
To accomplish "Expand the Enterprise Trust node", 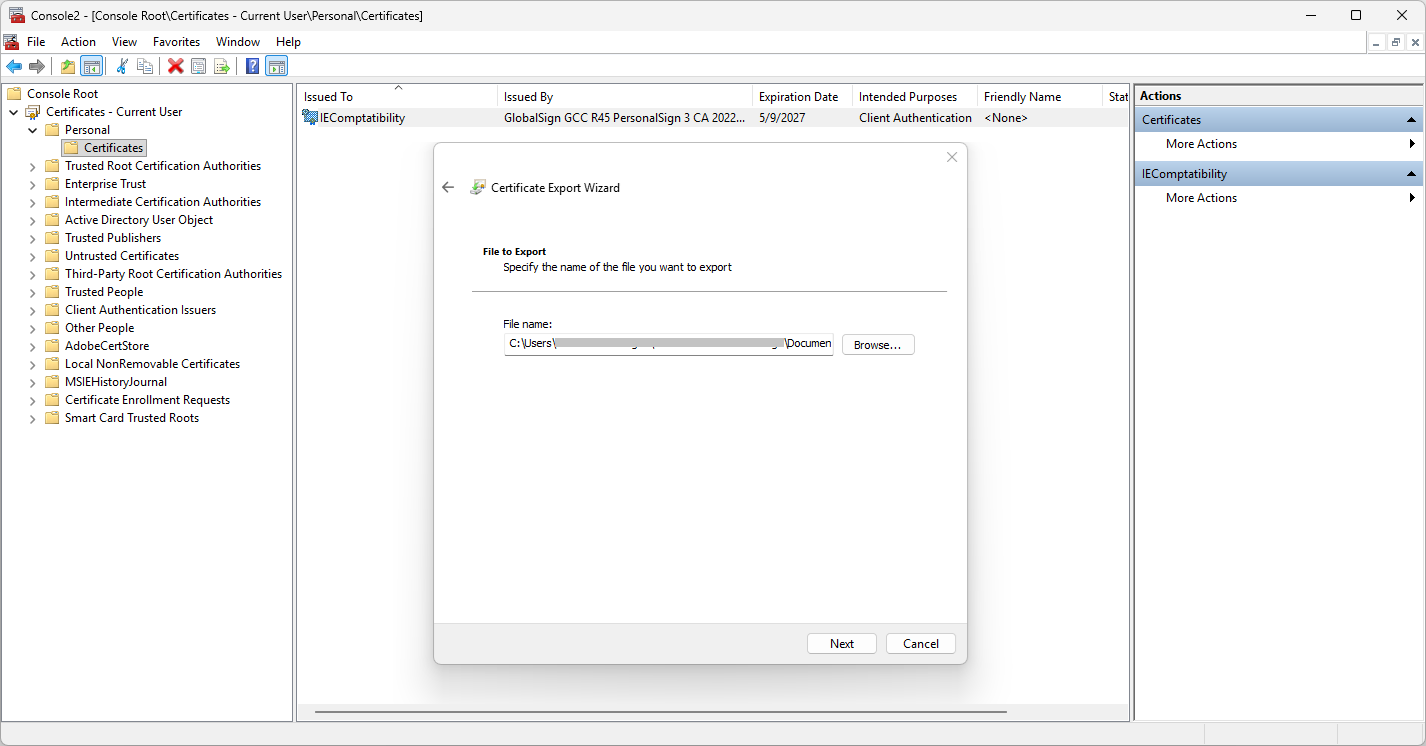I will point(33,184).
